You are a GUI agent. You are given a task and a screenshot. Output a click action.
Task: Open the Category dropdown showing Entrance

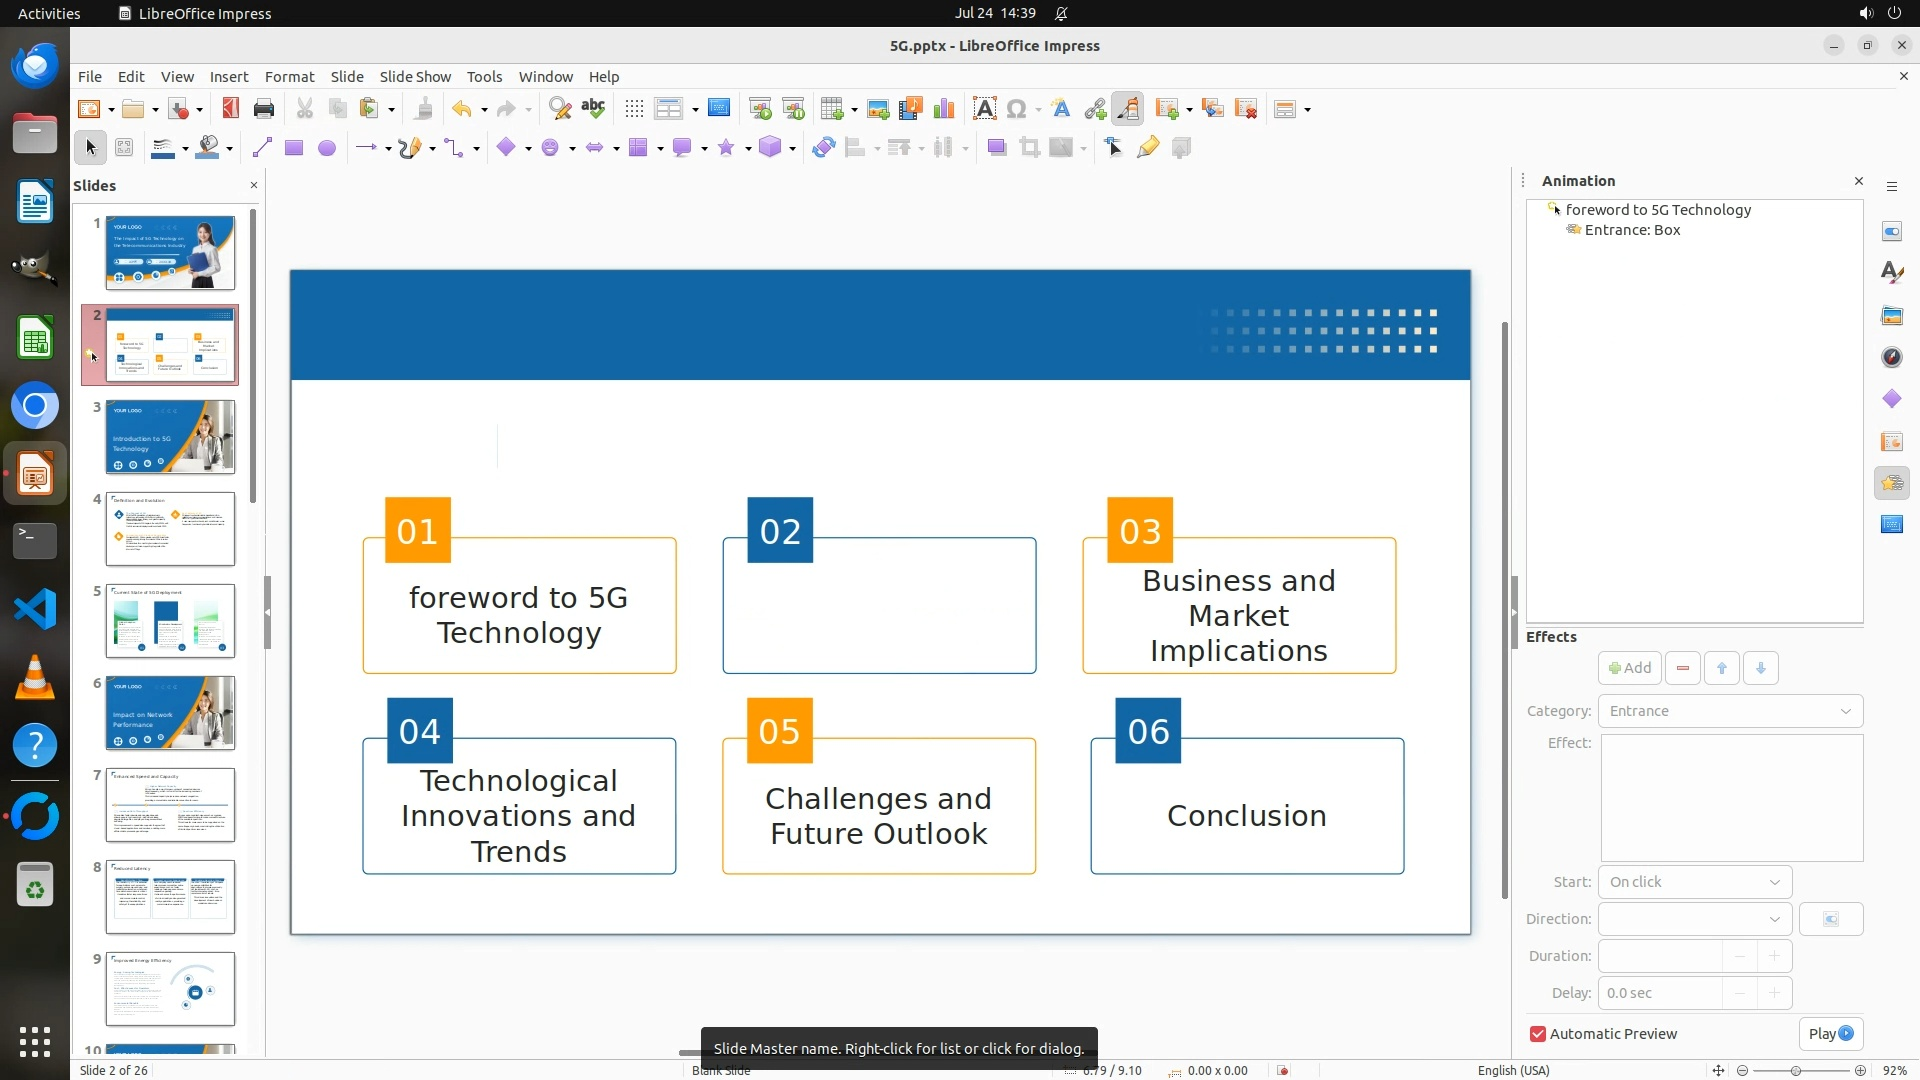click(x=1730, y=711)
